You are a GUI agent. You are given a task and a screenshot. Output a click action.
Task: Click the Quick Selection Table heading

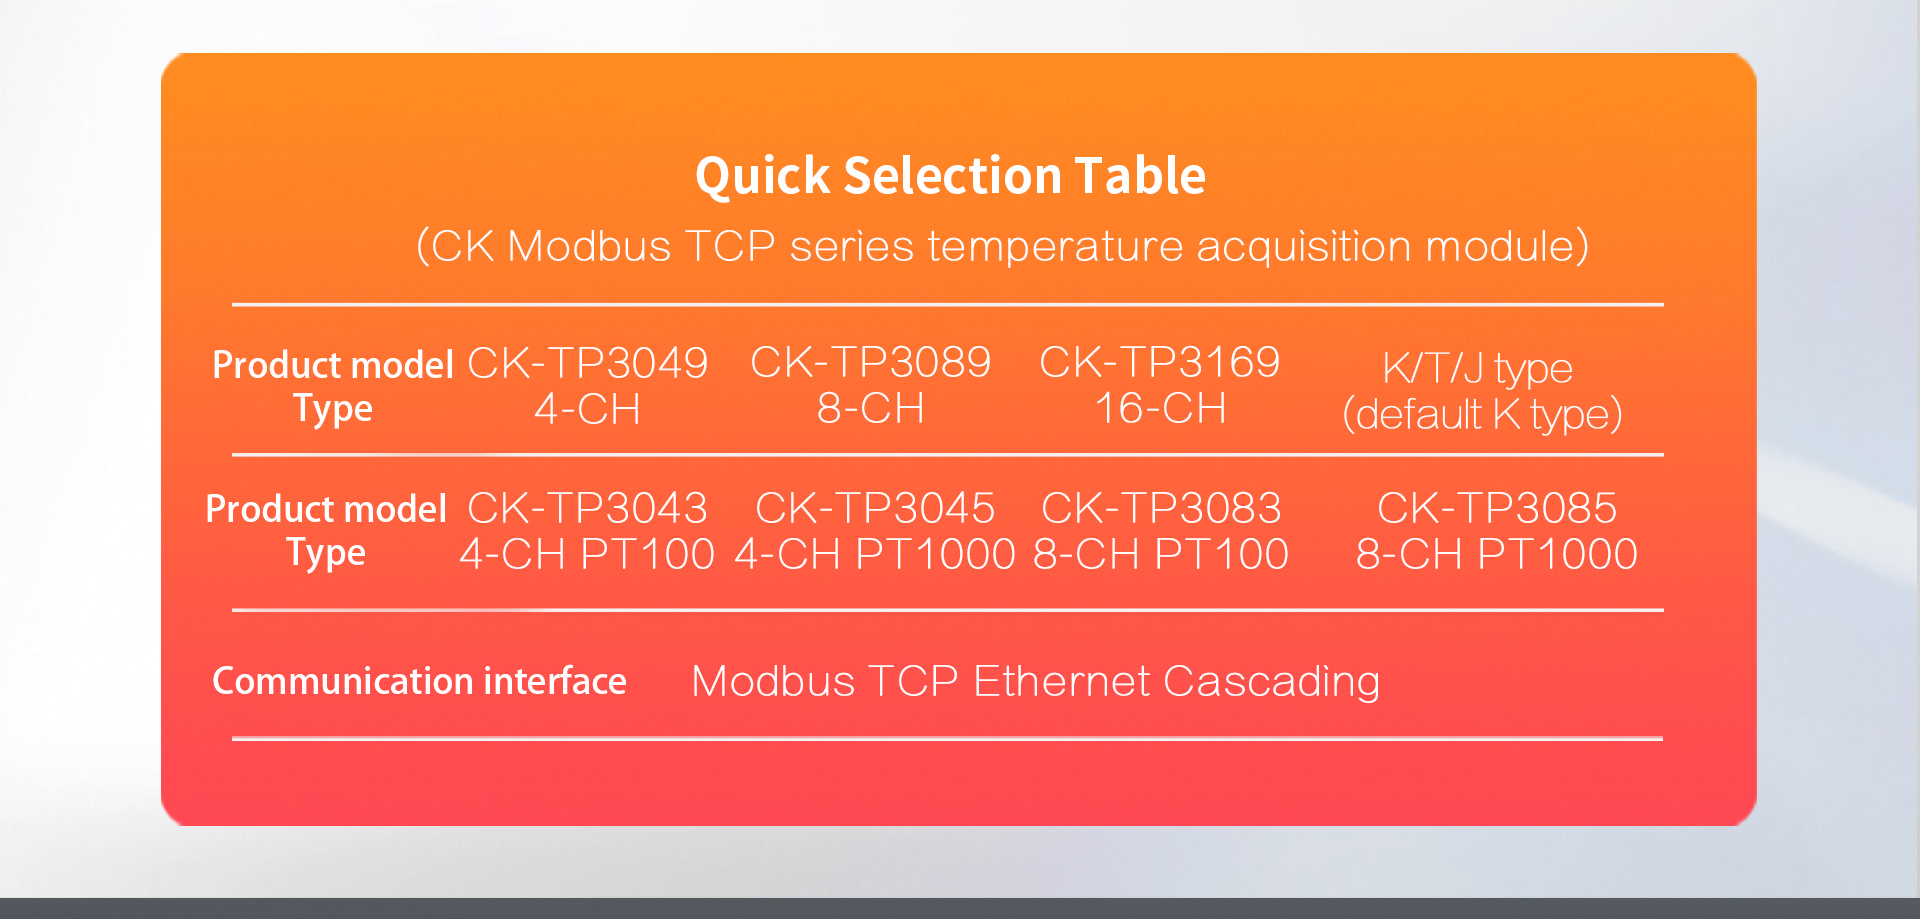[x=950, y=177]
